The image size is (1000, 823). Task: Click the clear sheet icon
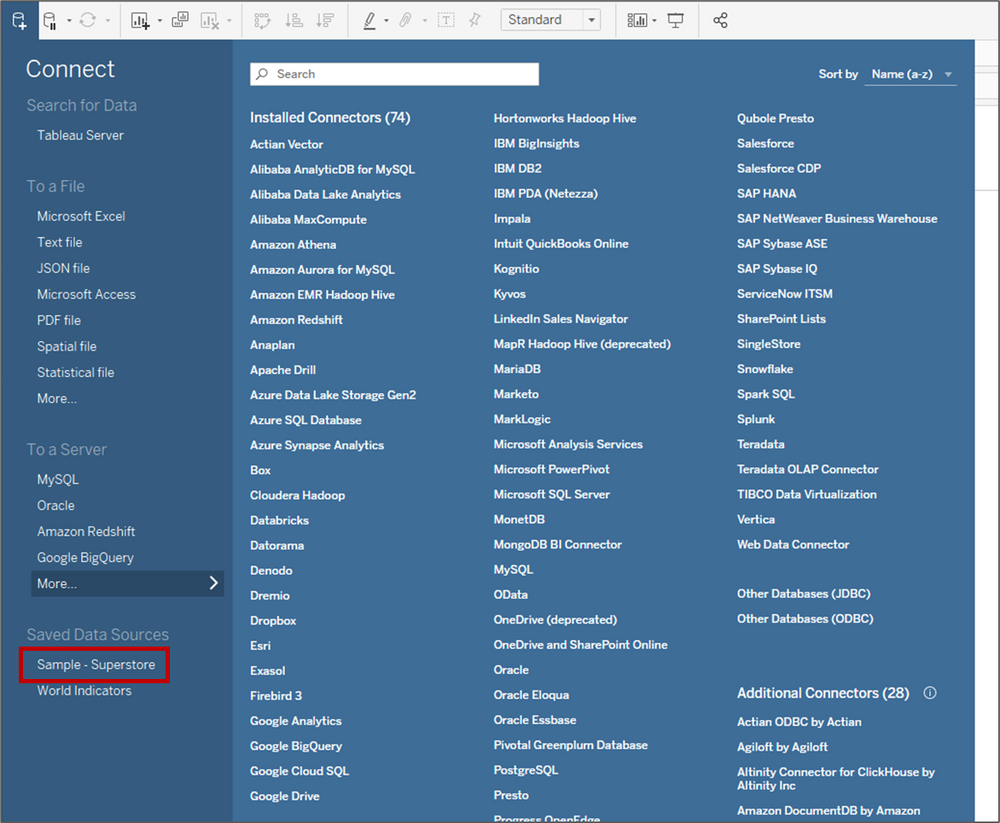(210, 20)
